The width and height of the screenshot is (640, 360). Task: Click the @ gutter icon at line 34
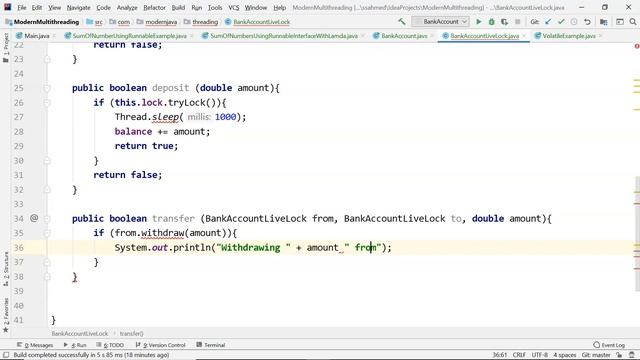tap(34, 218)
